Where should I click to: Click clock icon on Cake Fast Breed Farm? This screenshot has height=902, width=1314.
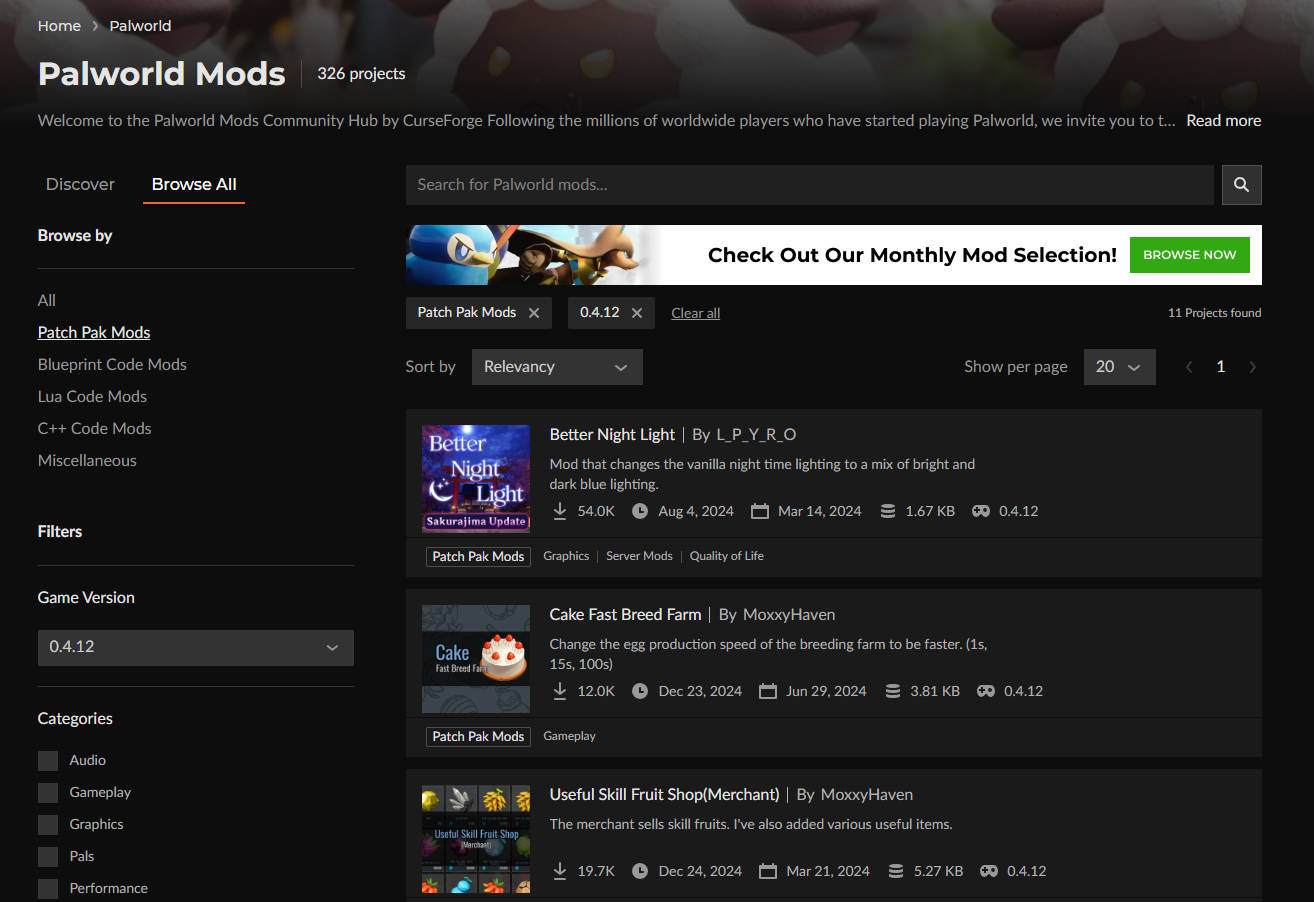click(x=640, y=691)
